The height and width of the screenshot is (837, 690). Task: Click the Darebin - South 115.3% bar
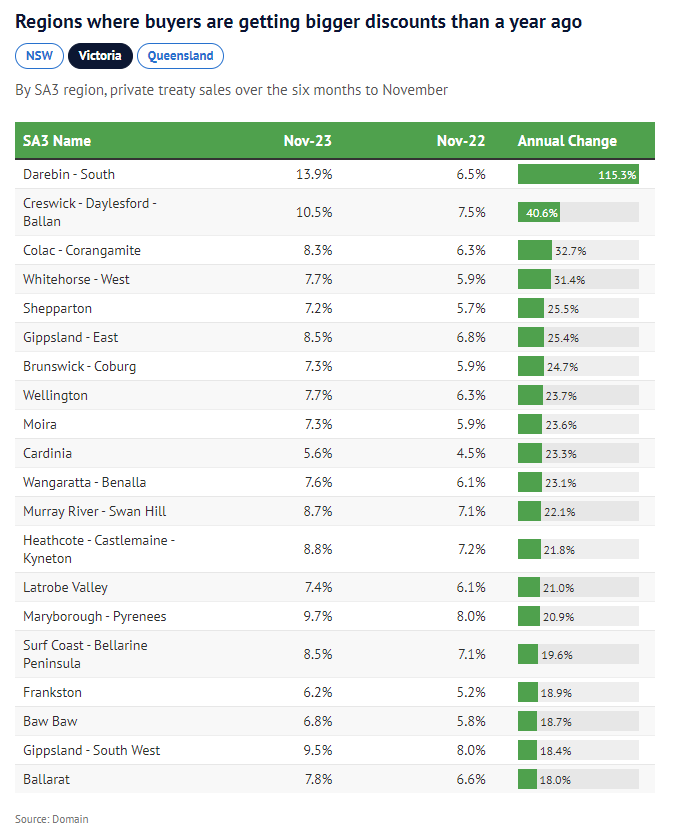pos(578,174)
